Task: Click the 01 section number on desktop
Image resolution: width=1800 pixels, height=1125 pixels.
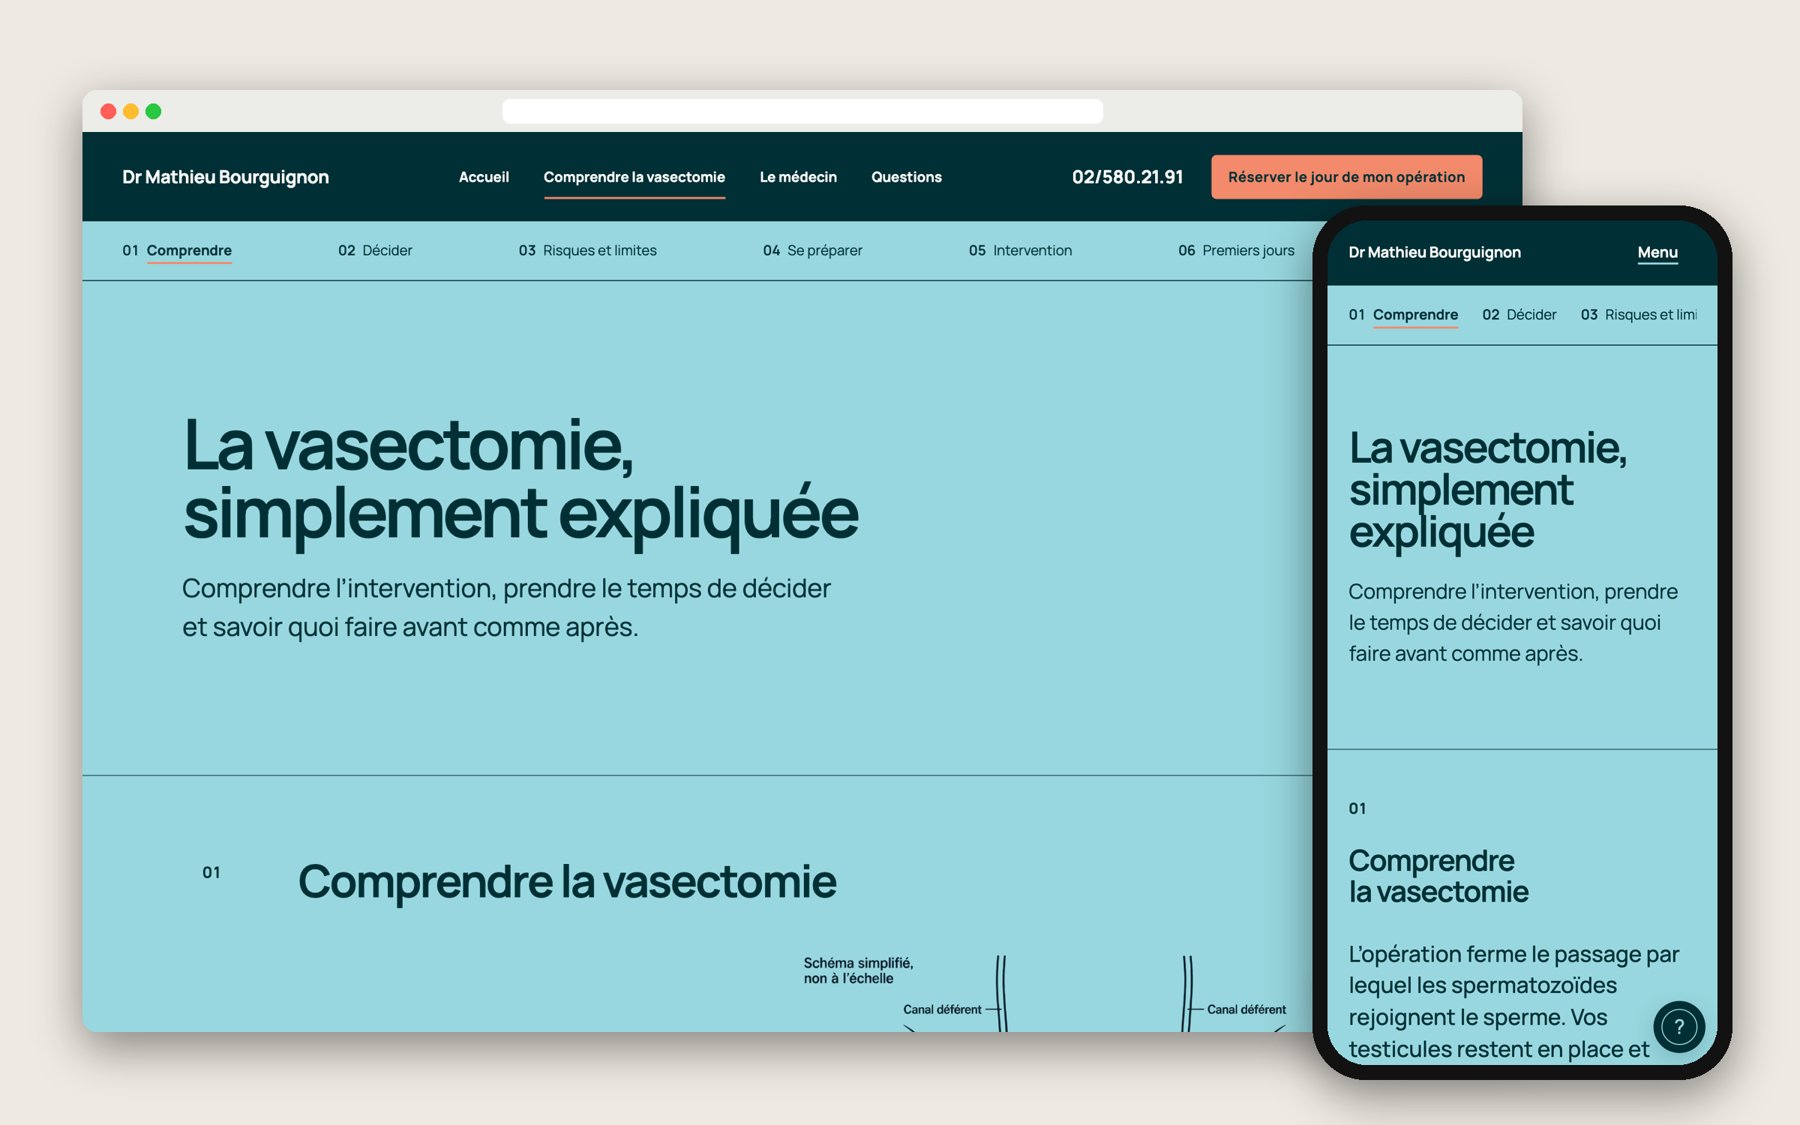Action: pos(211,872)
